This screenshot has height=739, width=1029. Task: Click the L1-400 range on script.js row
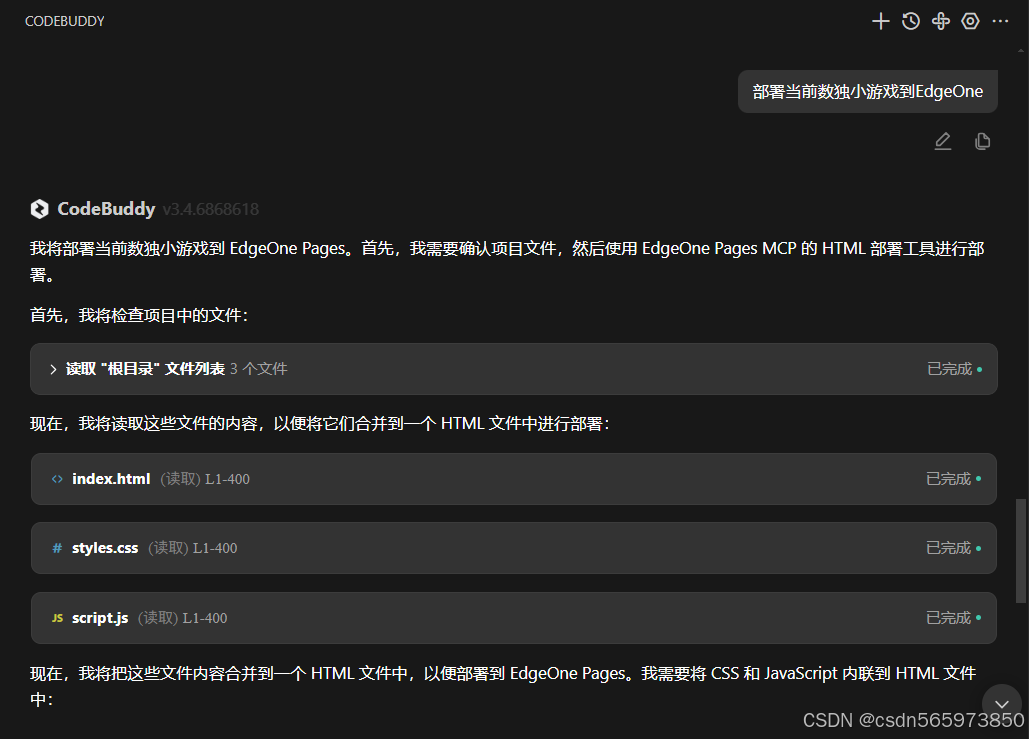click(205, 618)
